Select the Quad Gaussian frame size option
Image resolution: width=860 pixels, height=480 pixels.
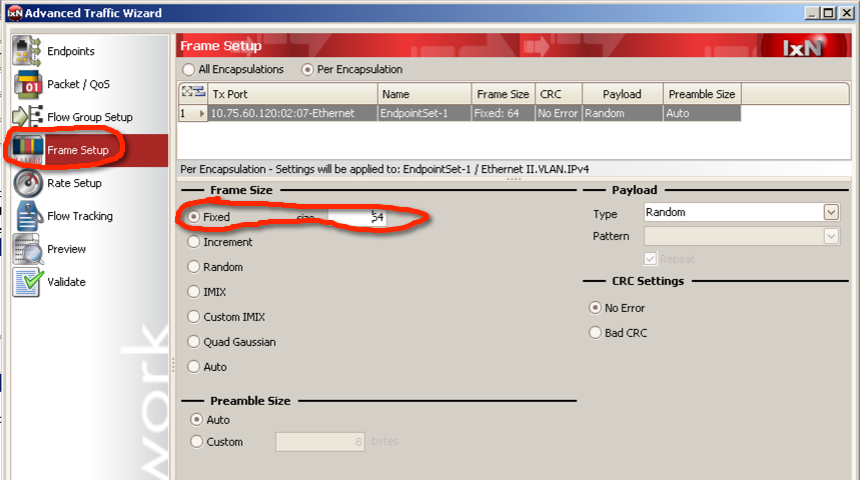(194, 342)
